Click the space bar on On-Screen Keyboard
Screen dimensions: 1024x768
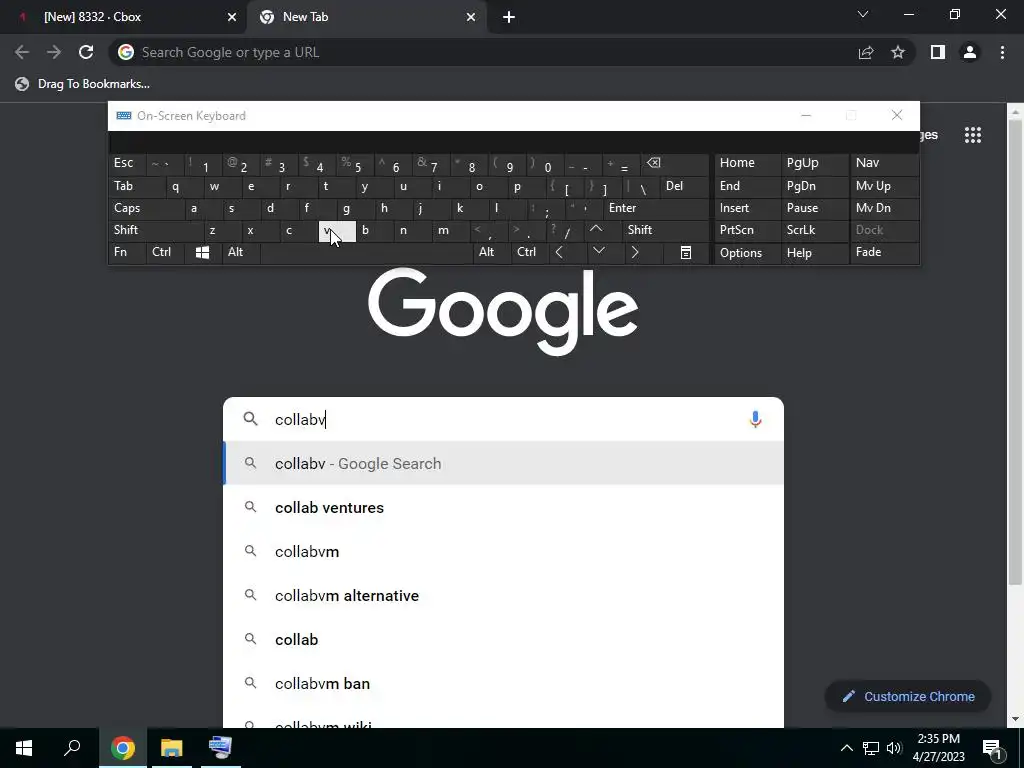tap(366, 253)
